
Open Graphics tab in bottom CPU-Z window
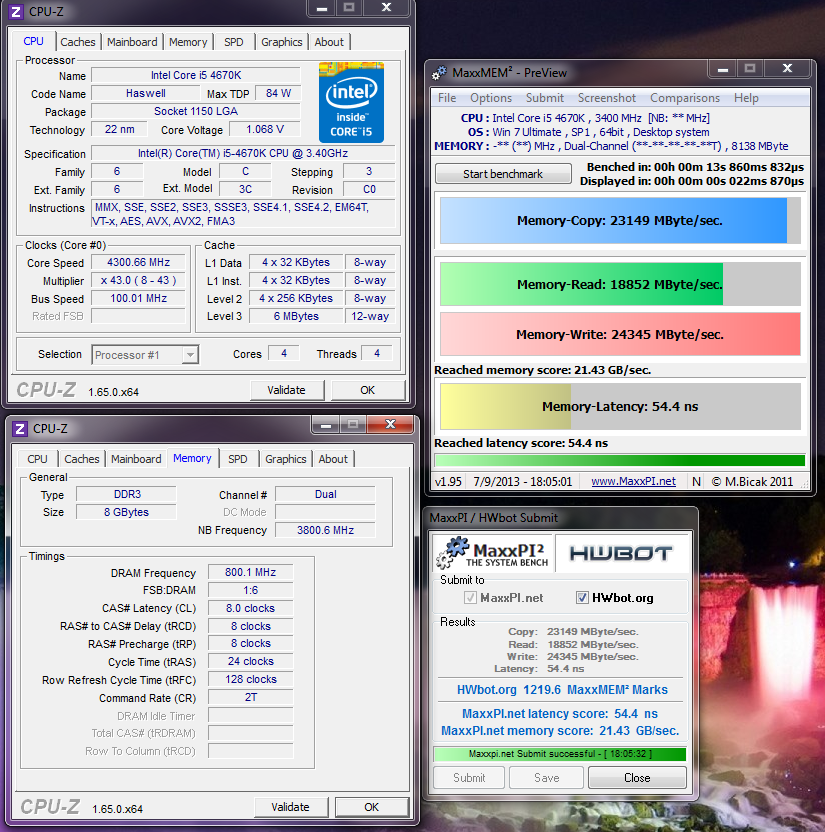tap(285, 459)
